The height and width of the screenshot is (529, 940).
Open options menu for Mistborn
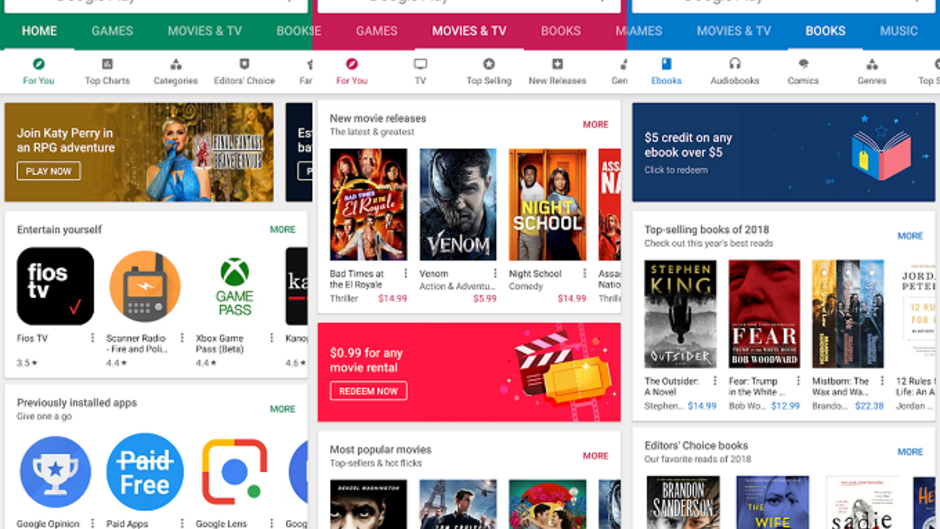[882, 381]
